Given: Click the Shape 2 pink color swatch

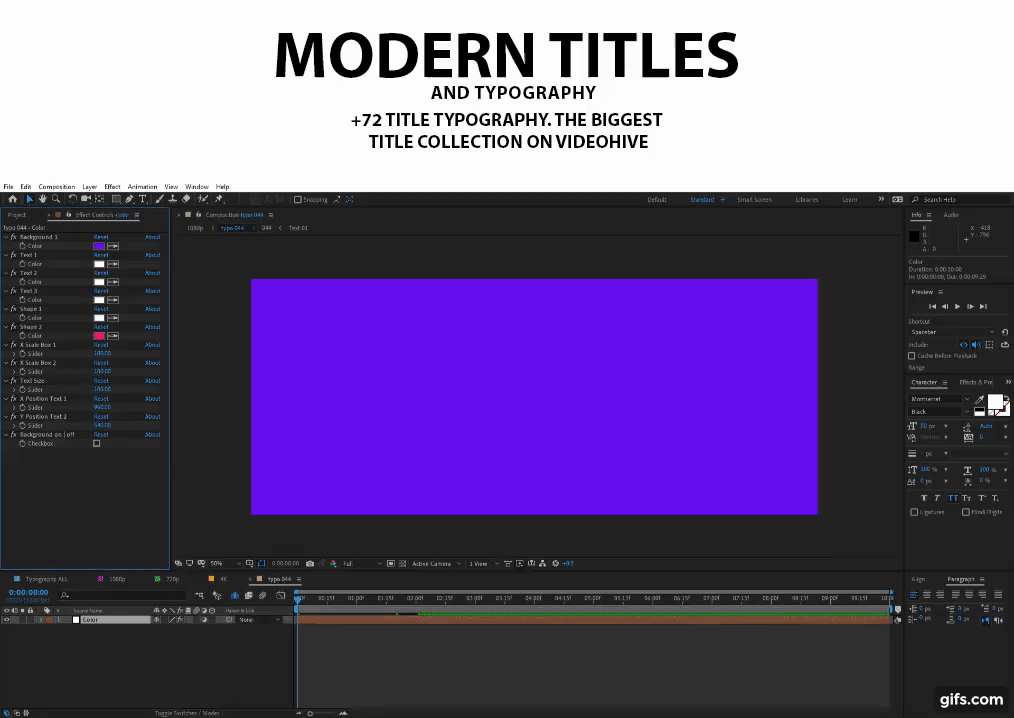Looking at the screenshot, I should pyautogui.click(x=99, y=336).
